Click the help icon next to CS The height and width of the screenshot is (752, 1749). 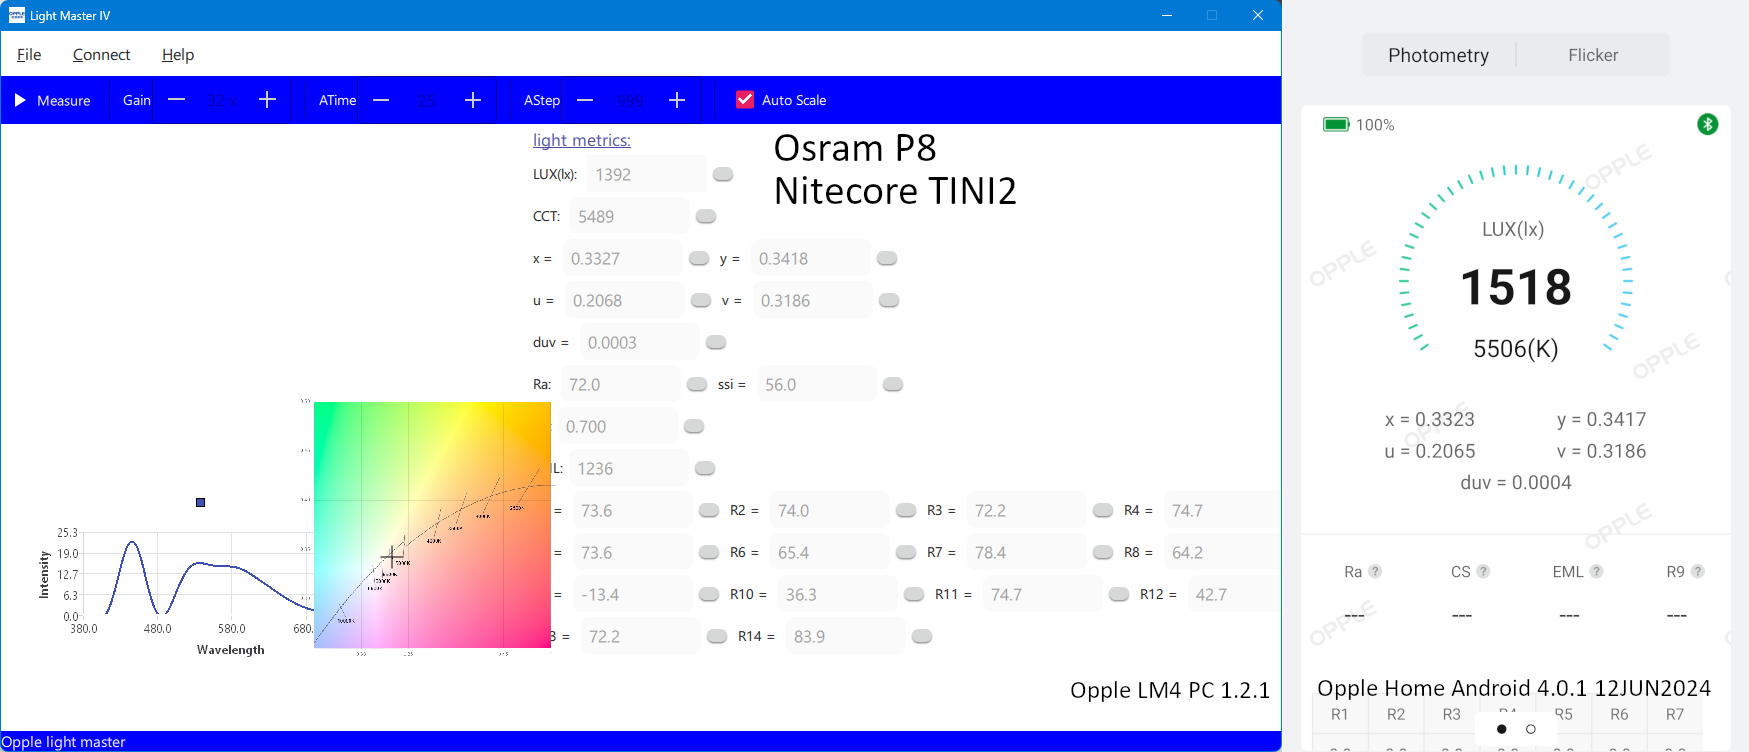[x=1483, y=571]
